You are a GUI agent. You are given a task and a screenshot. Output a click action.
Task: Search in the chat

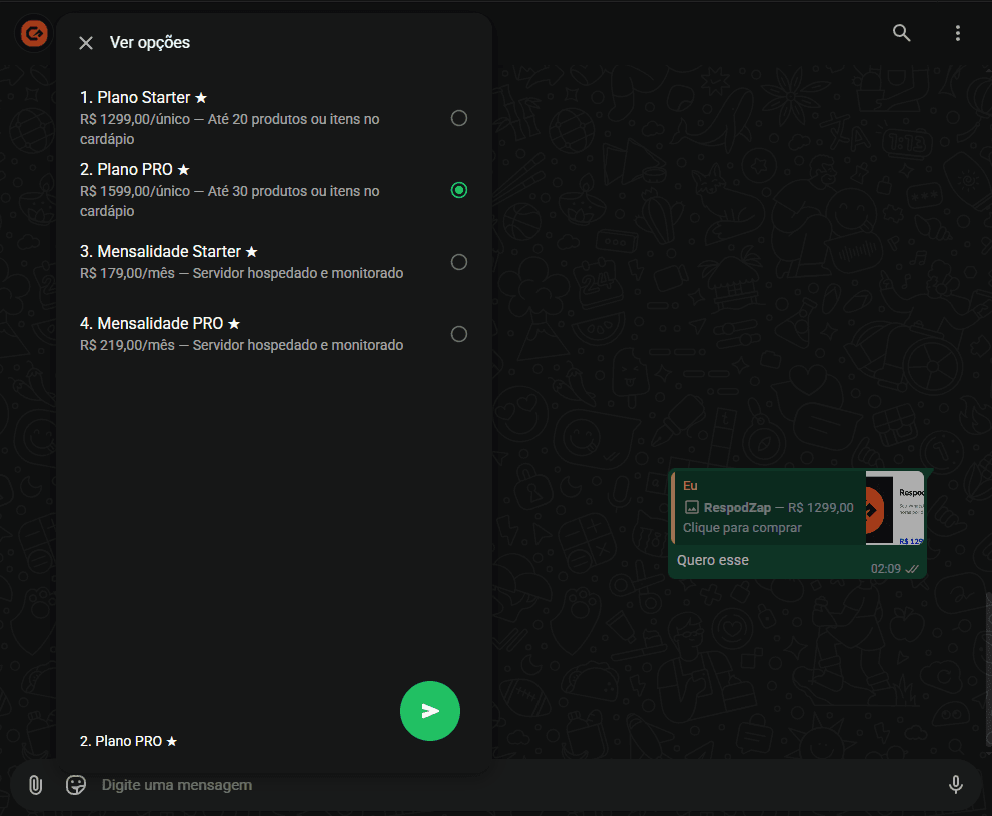point(902,33)
